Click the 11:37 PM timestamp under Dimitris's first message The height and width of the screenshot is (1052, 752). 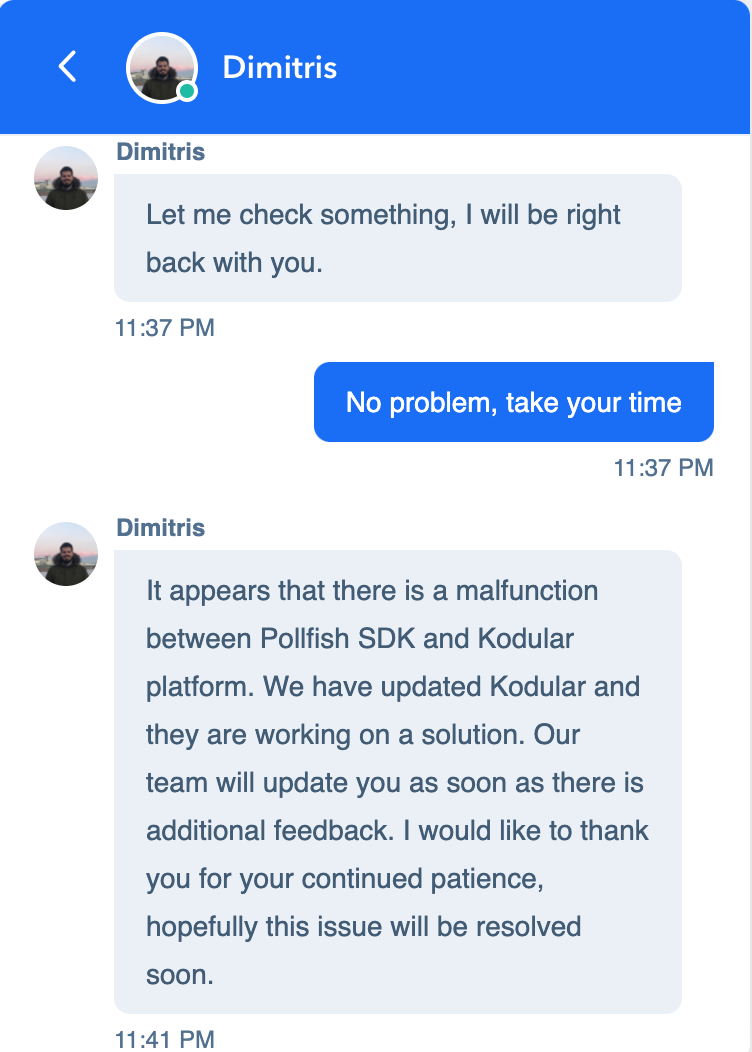164,327
